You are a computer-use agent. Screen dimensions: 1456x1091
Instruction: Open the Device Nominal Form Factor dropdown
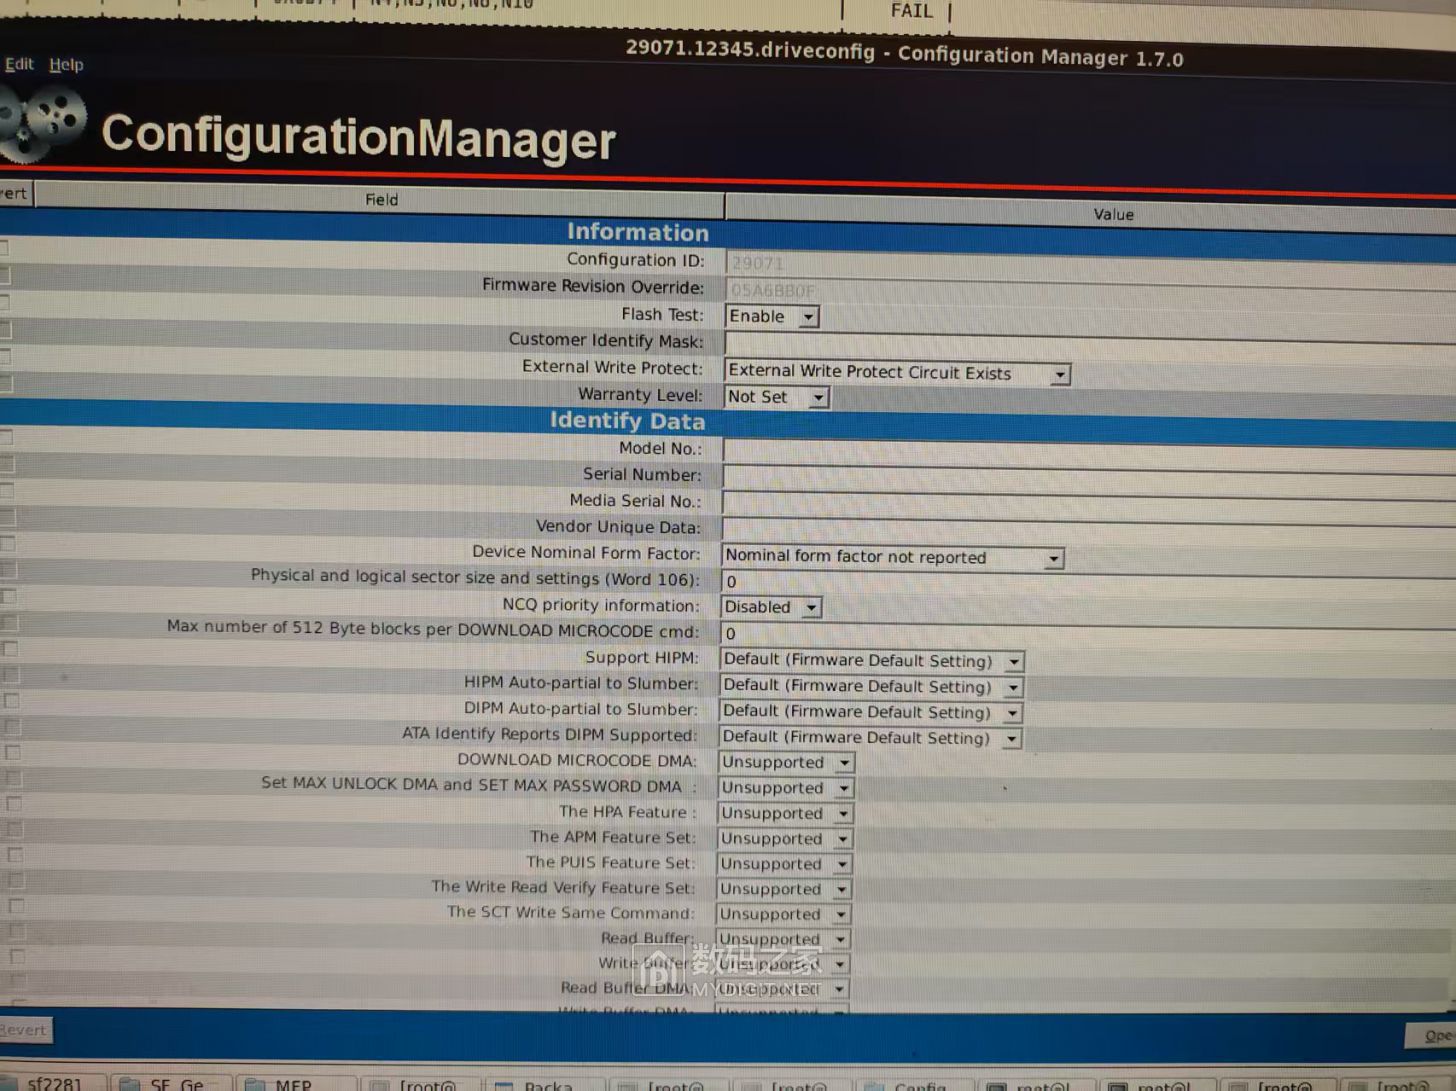point(892,557)
